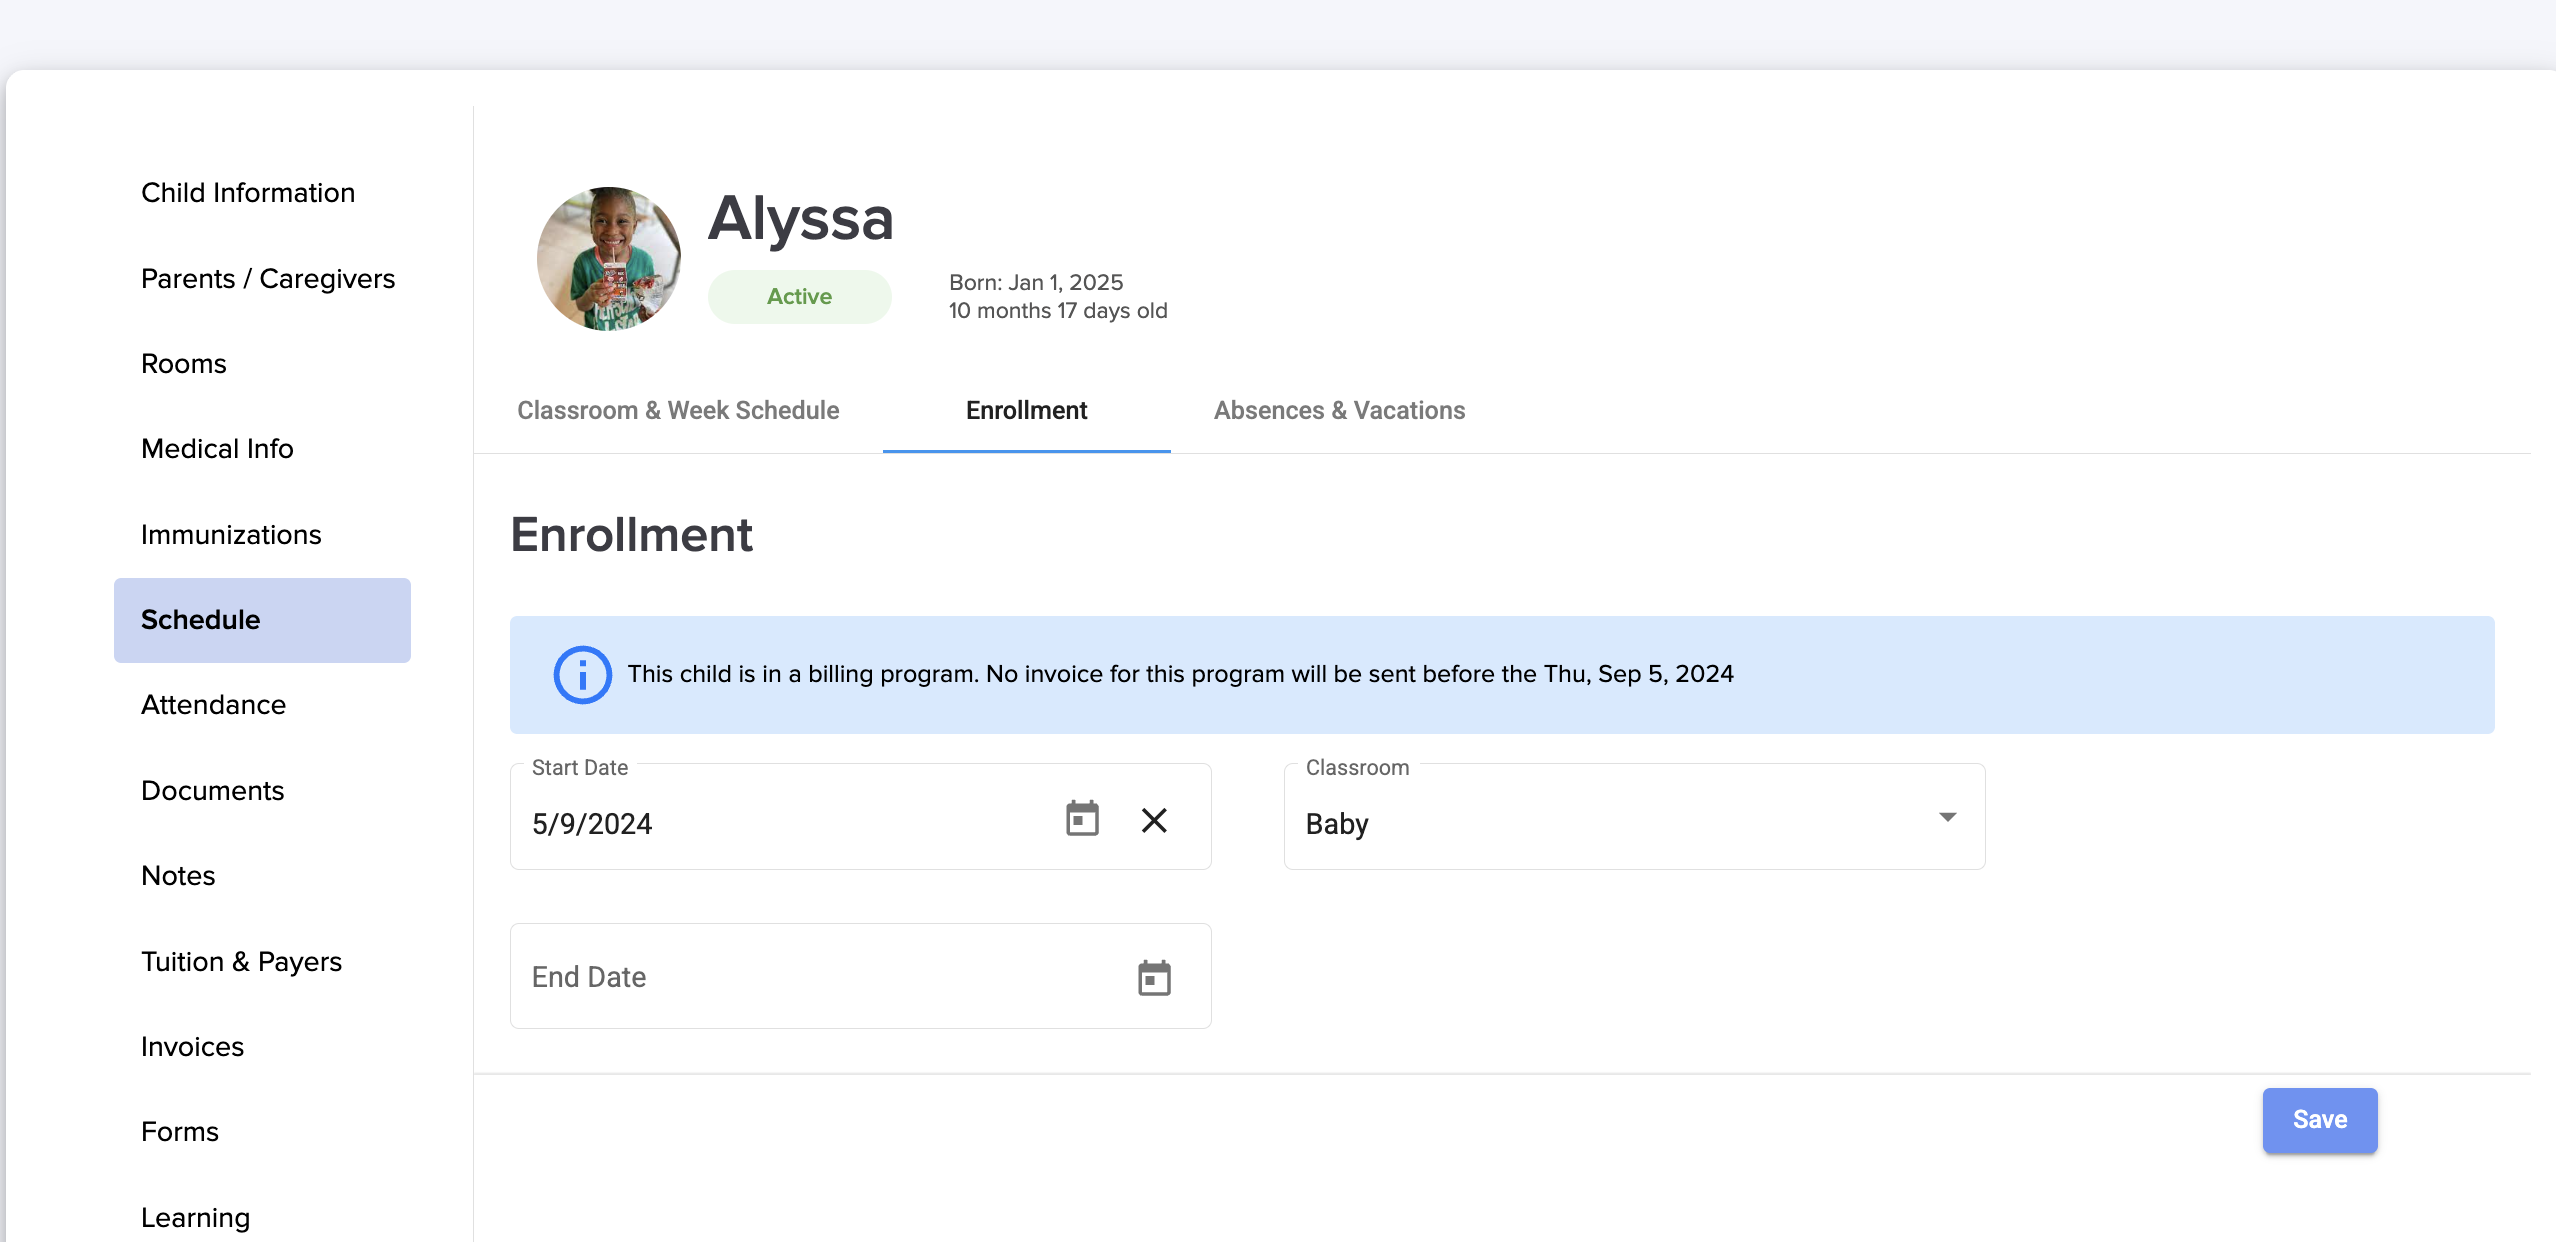The width and height of the screenshot is (2556, 1242).
Task: Expand the Classroom dropdown arrow
Action: [x=1947, y=818]
